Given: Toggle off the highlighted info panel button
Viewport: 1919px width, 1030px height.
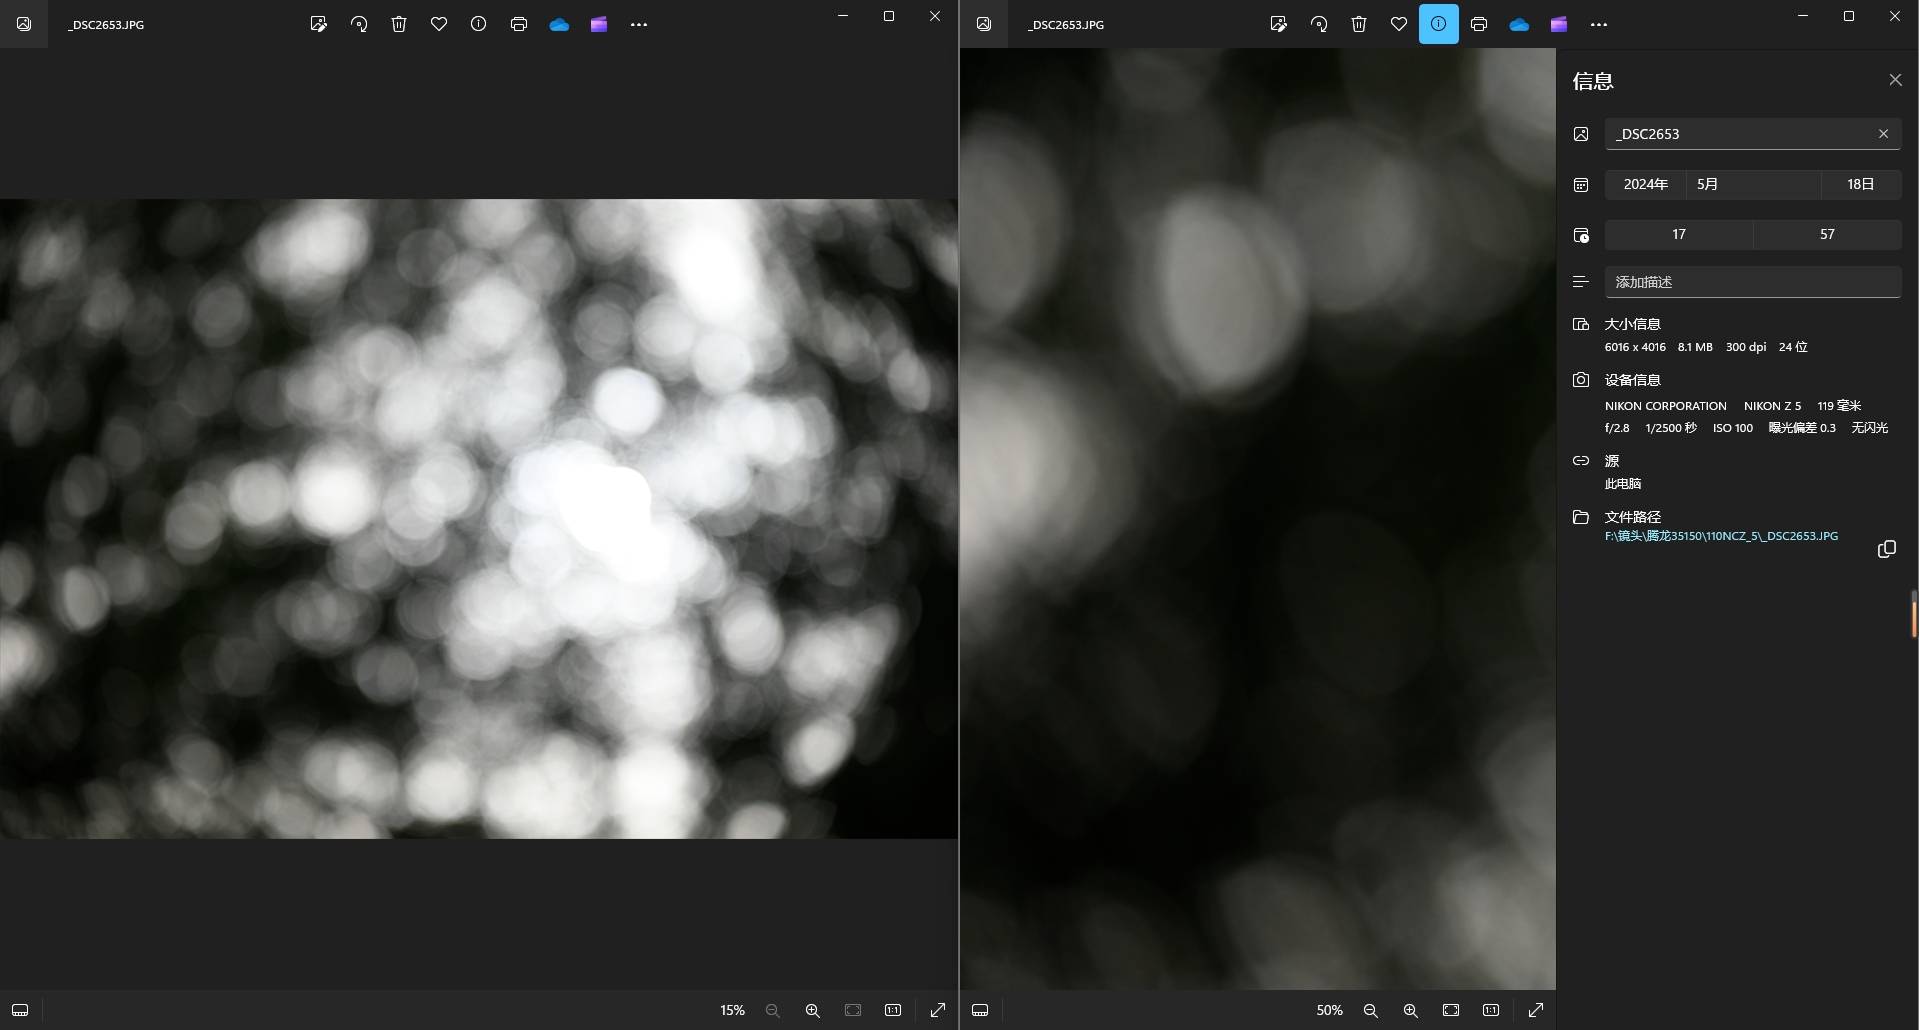Looking at the screenshot, I should [1438, 24].
